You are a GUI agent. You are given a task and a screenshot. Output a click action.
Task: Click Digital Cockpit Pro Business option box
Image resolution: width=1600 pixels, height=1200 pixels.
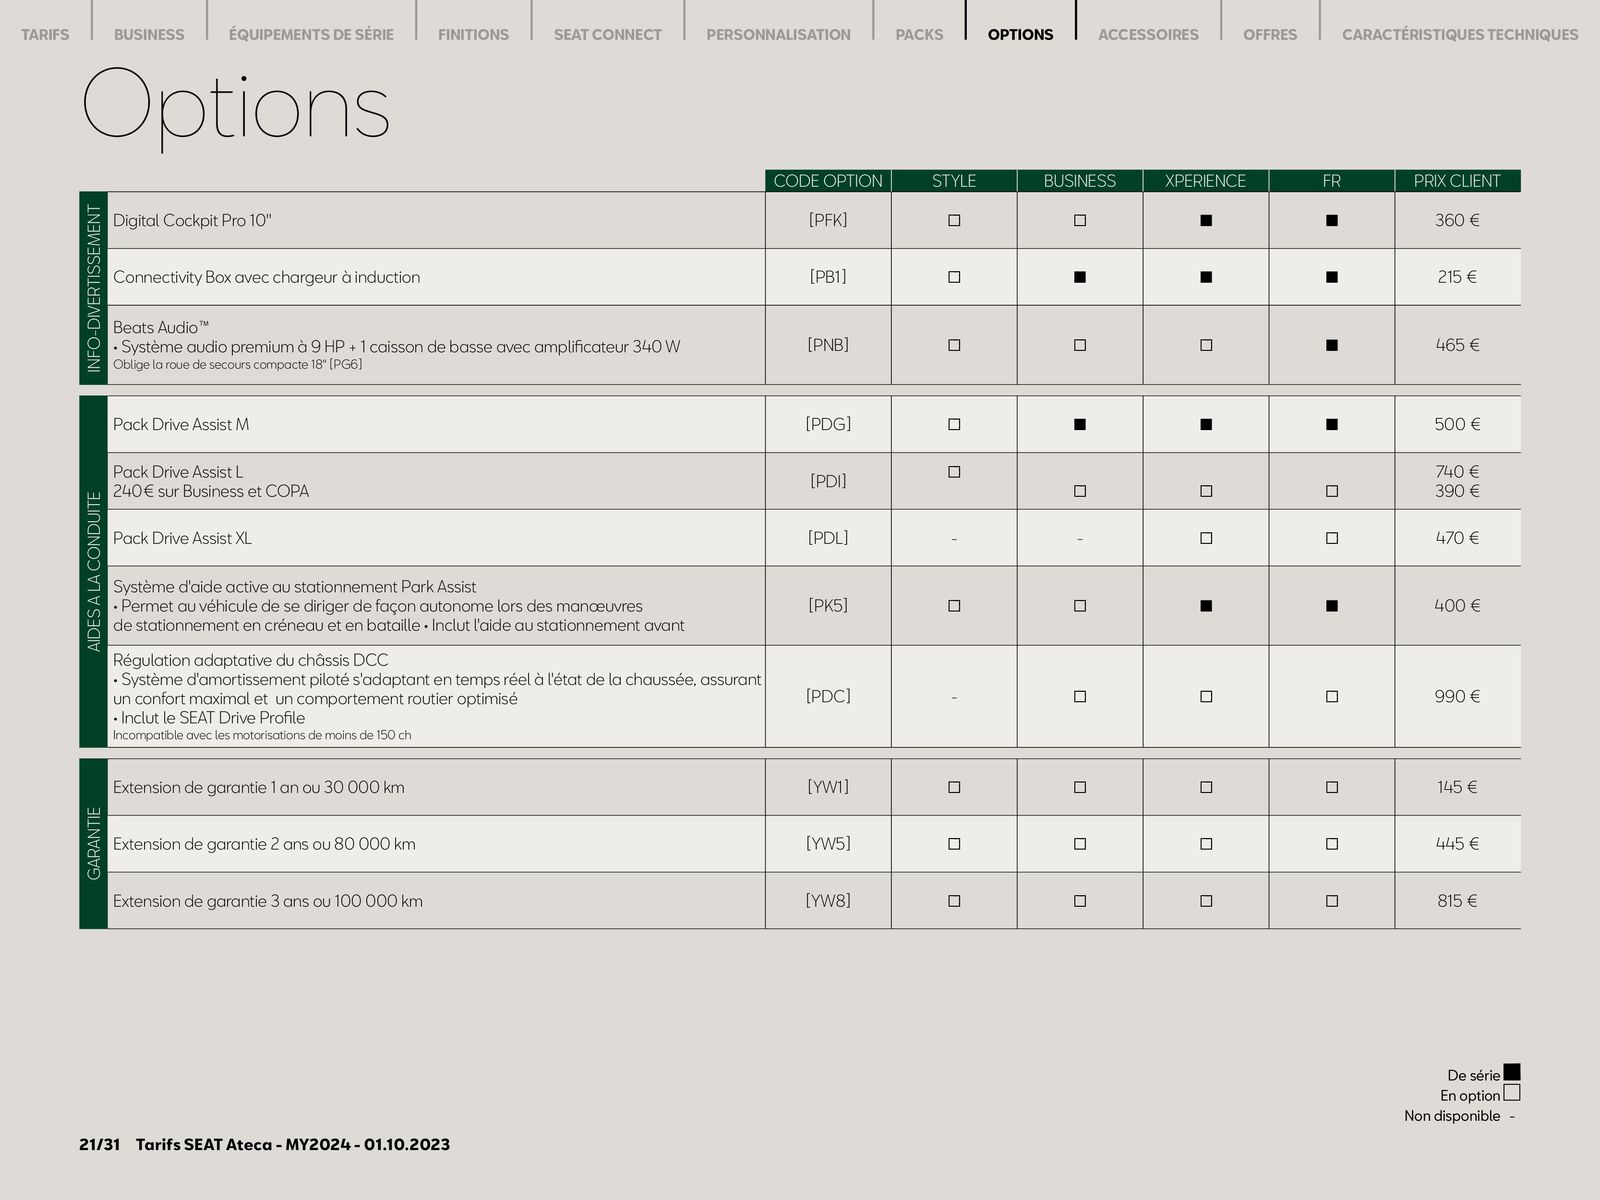[1080, 220]
